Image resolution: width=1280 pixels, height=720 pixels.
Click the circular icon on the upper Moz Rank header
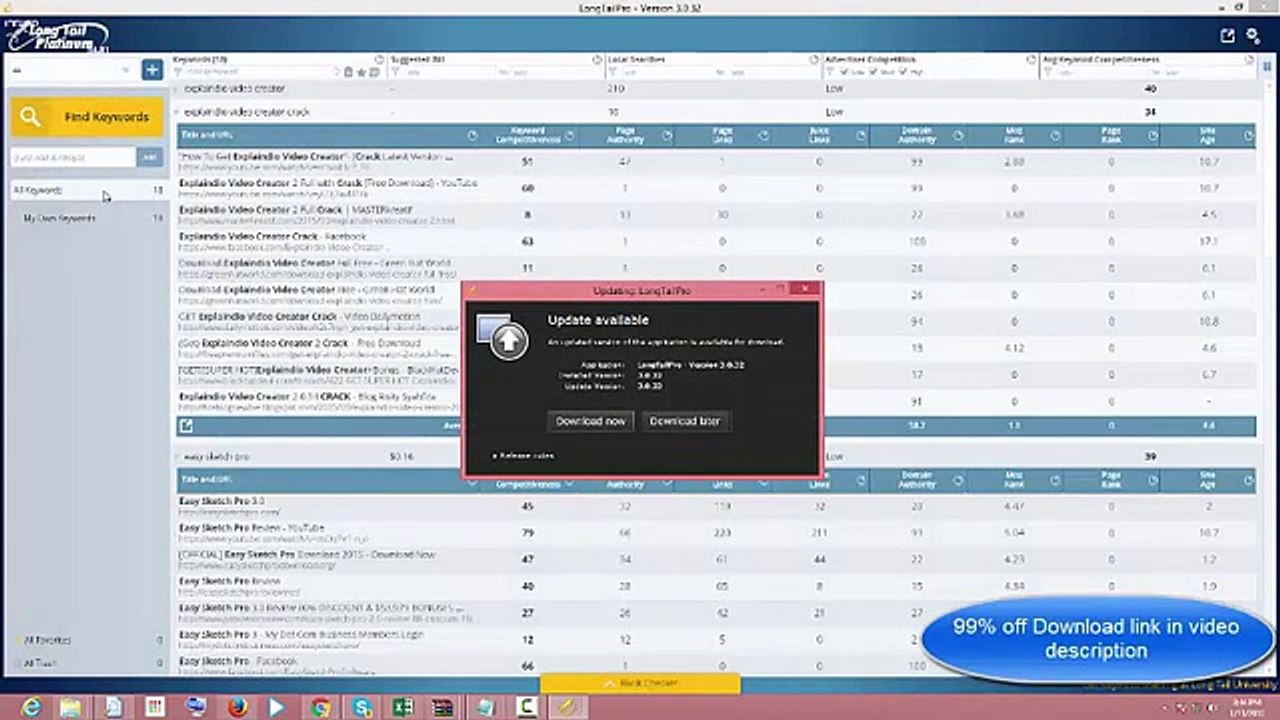pos(1054,135)
